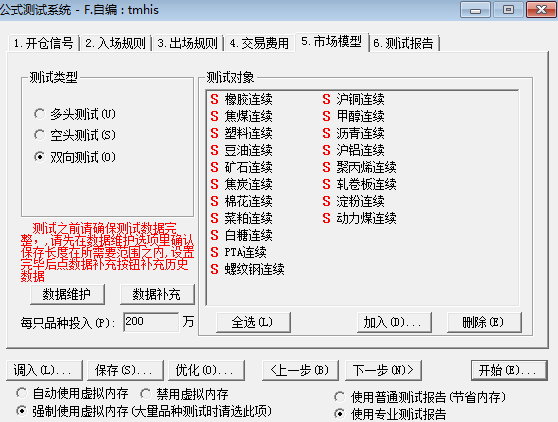Viewport: 558px width, 422px height.
Task: Select 多头测试 radio option
Action: coord(75,114)
